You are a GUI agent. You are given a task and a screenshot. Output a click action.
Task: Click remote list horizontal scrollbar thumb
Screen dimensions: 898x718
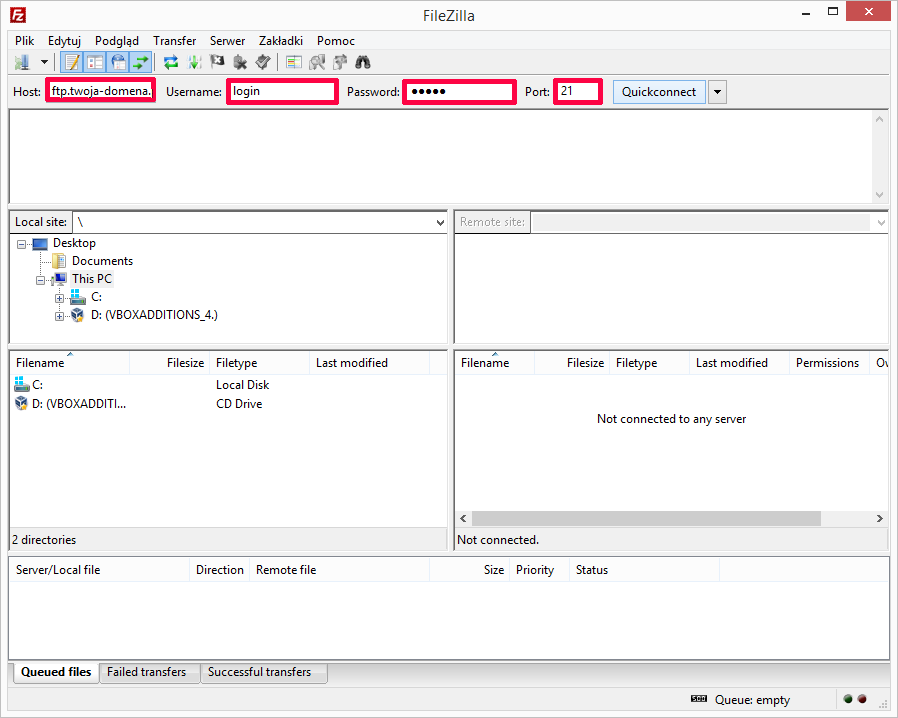coord(646,519)
